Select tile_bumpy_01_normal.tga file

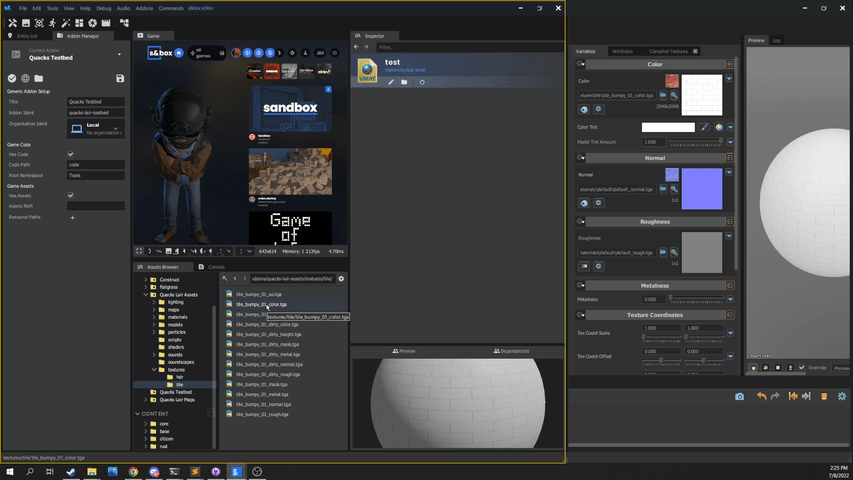(263, 404)
